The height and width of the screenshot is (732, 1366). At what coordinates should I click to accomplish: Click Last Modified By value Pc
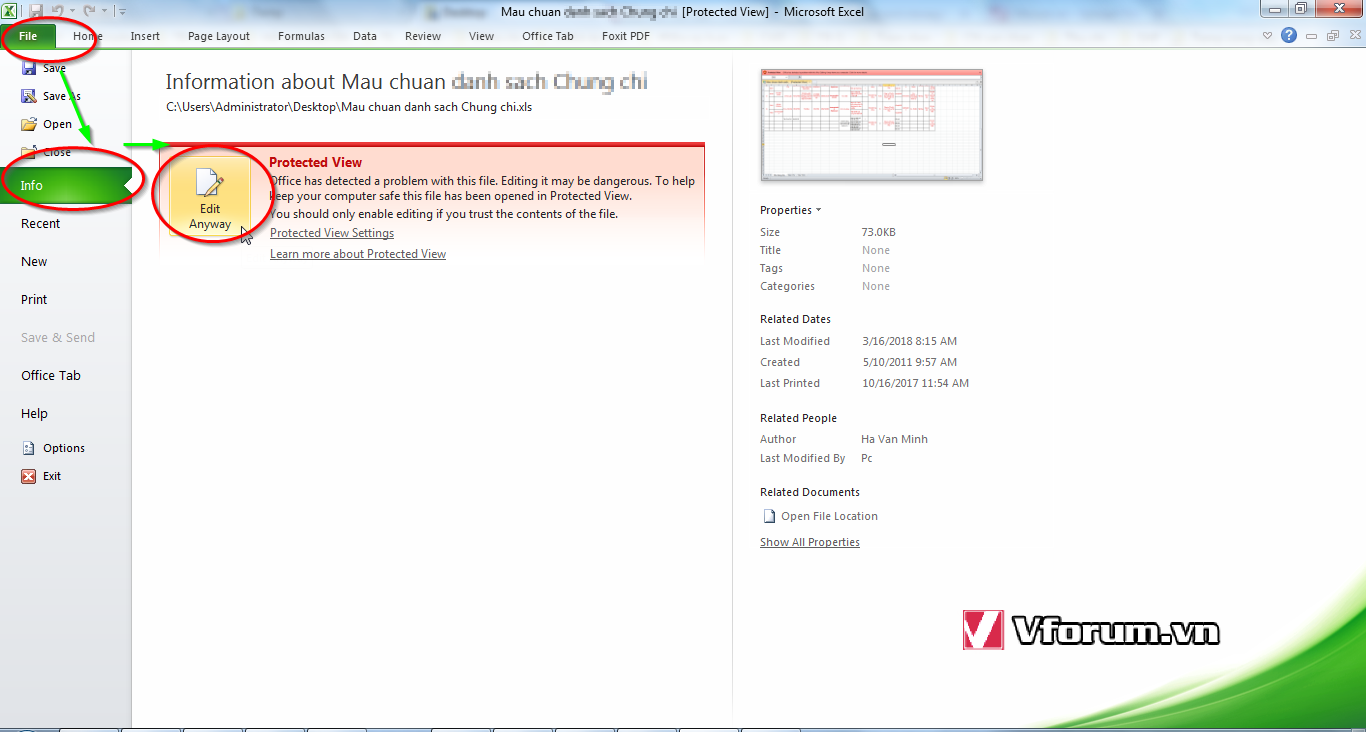coord(867,458)
